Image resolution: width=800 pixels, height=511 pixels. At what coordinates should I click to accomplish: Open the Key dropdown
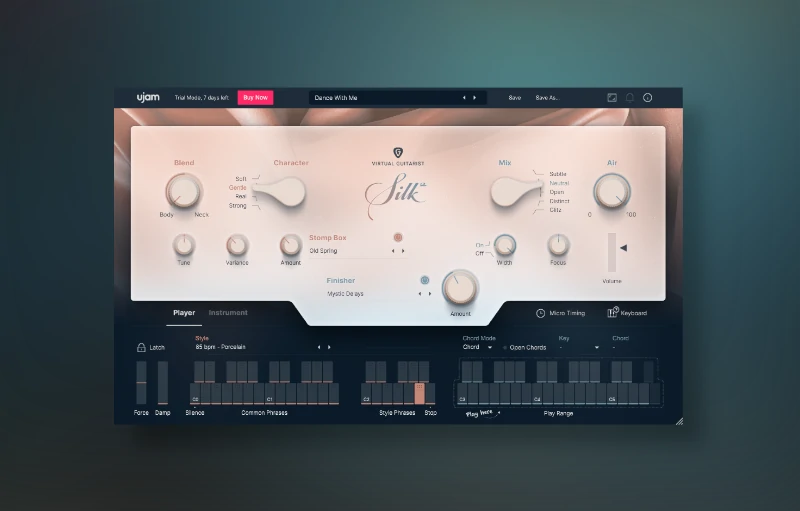[579, 347]
